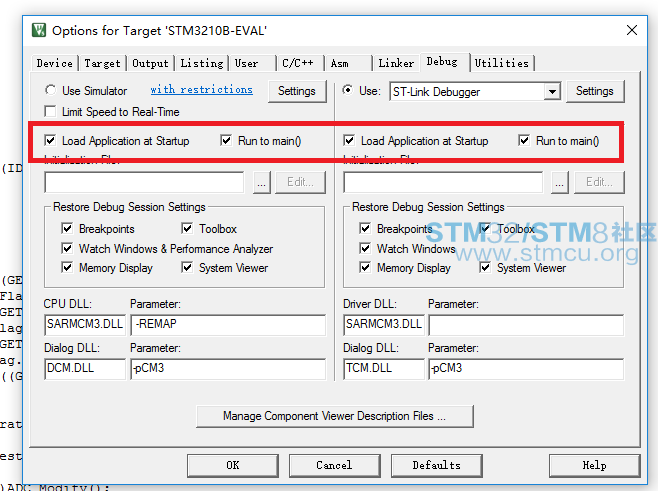Toggle ST-Link Run to main() checkbox
The image size is (658, 491).
[524, 140]
